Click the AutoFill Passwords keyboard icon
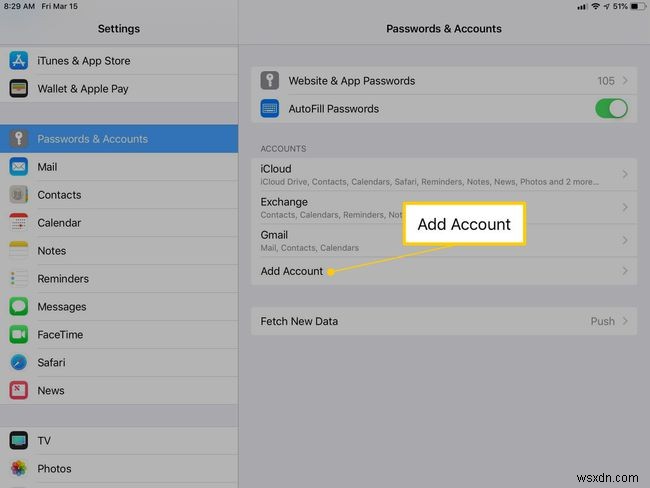This screenshot has width=650, height=488. click(269, 108)
